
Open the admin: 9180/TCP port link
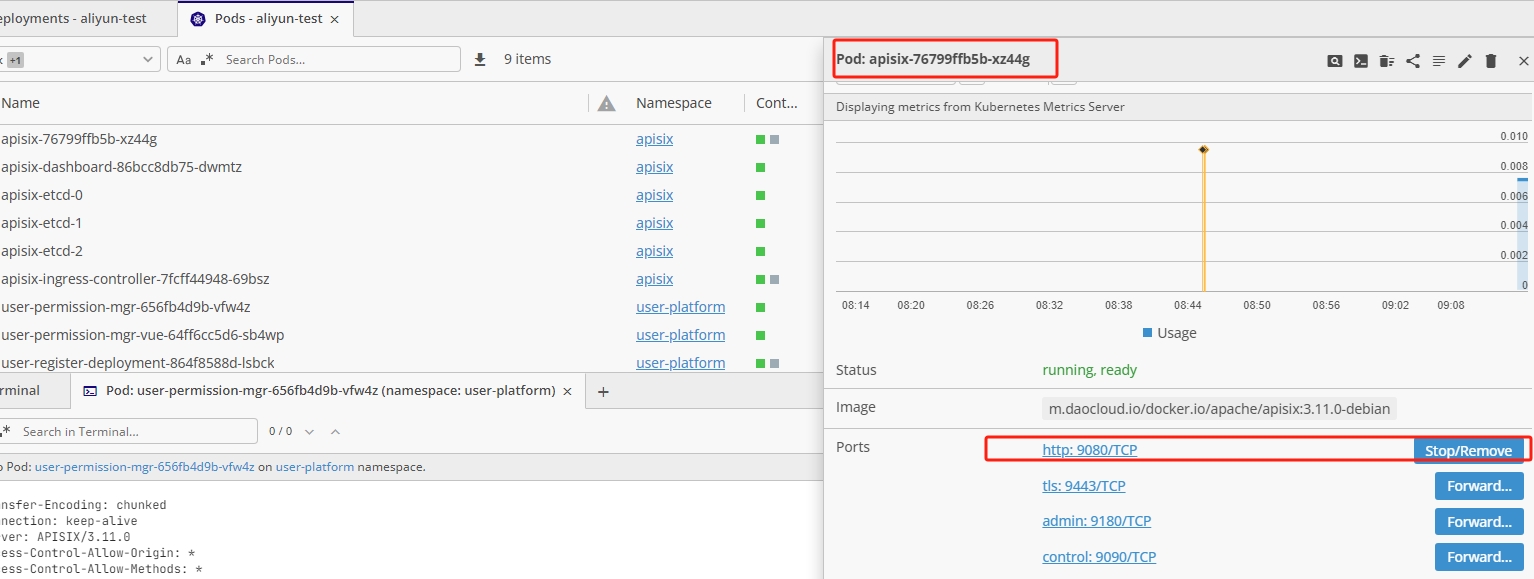pos(1096,521)
